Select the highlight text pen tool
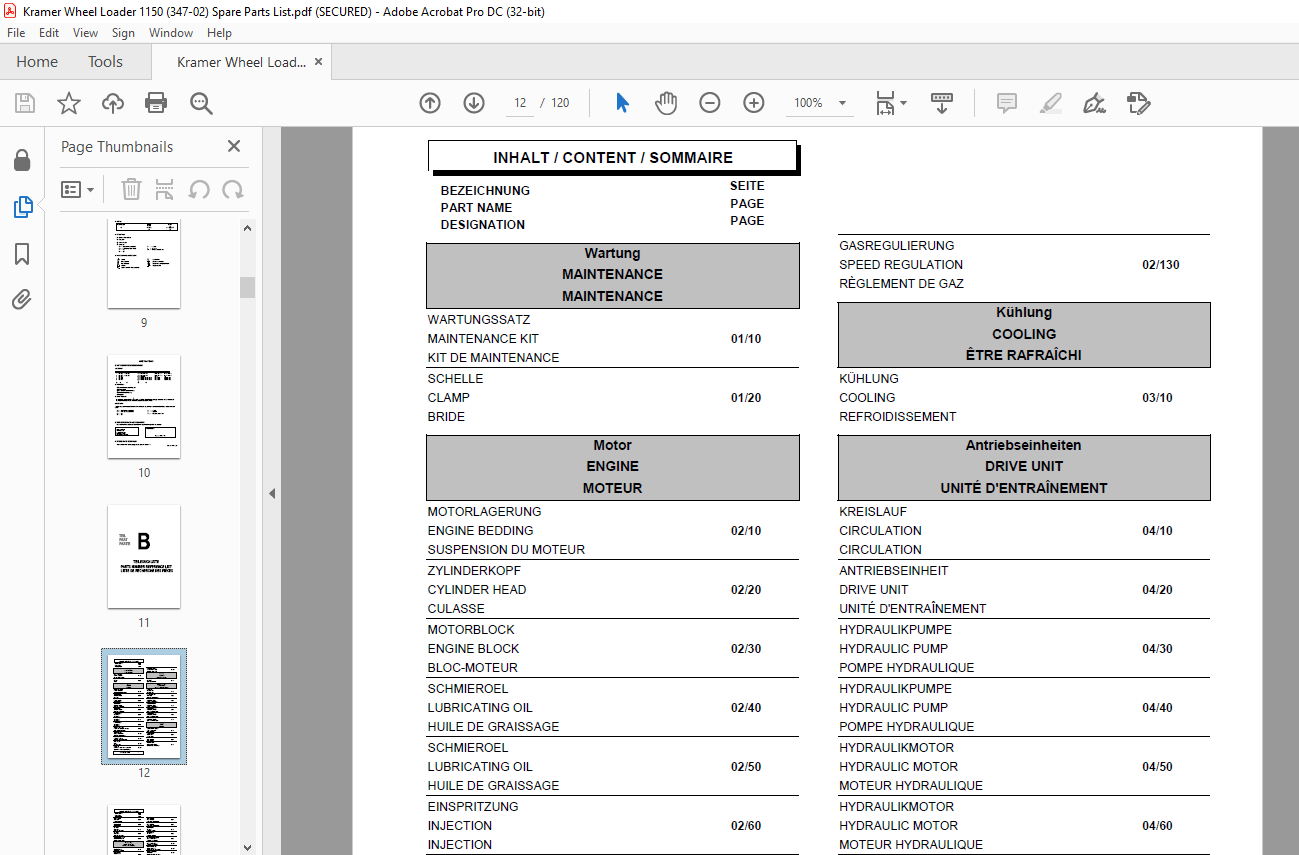 [1050, 103]
